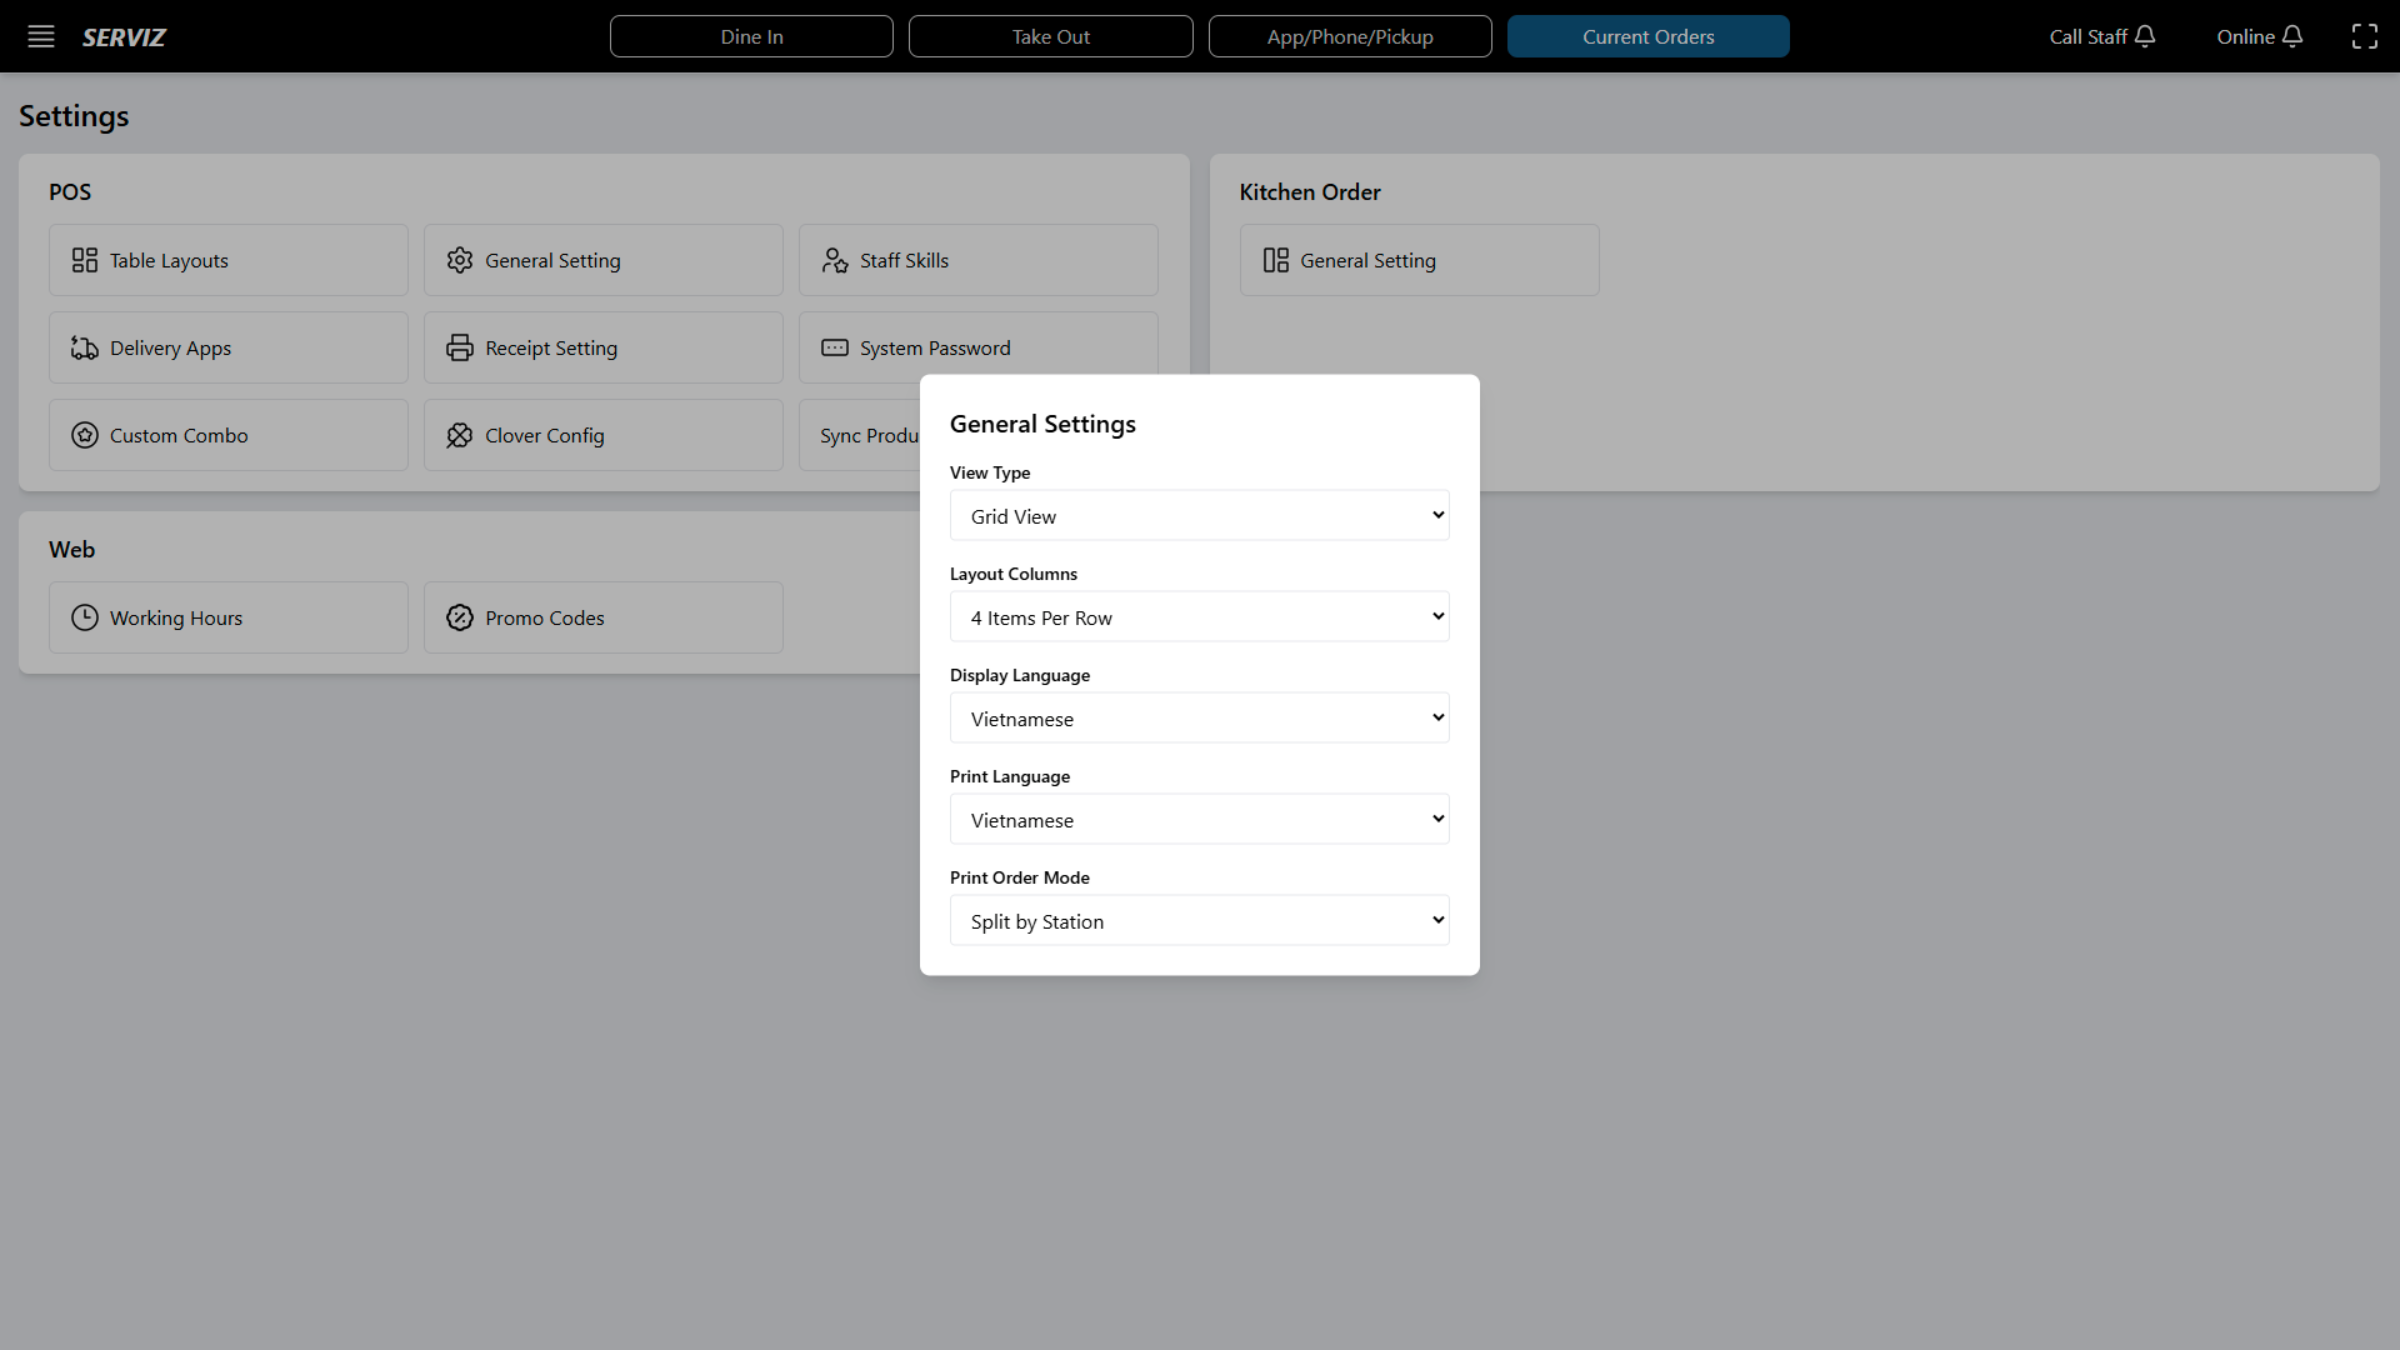Click the Promo Codes discount icon
2400x1350 pixels.
click(x=460, y=617)
